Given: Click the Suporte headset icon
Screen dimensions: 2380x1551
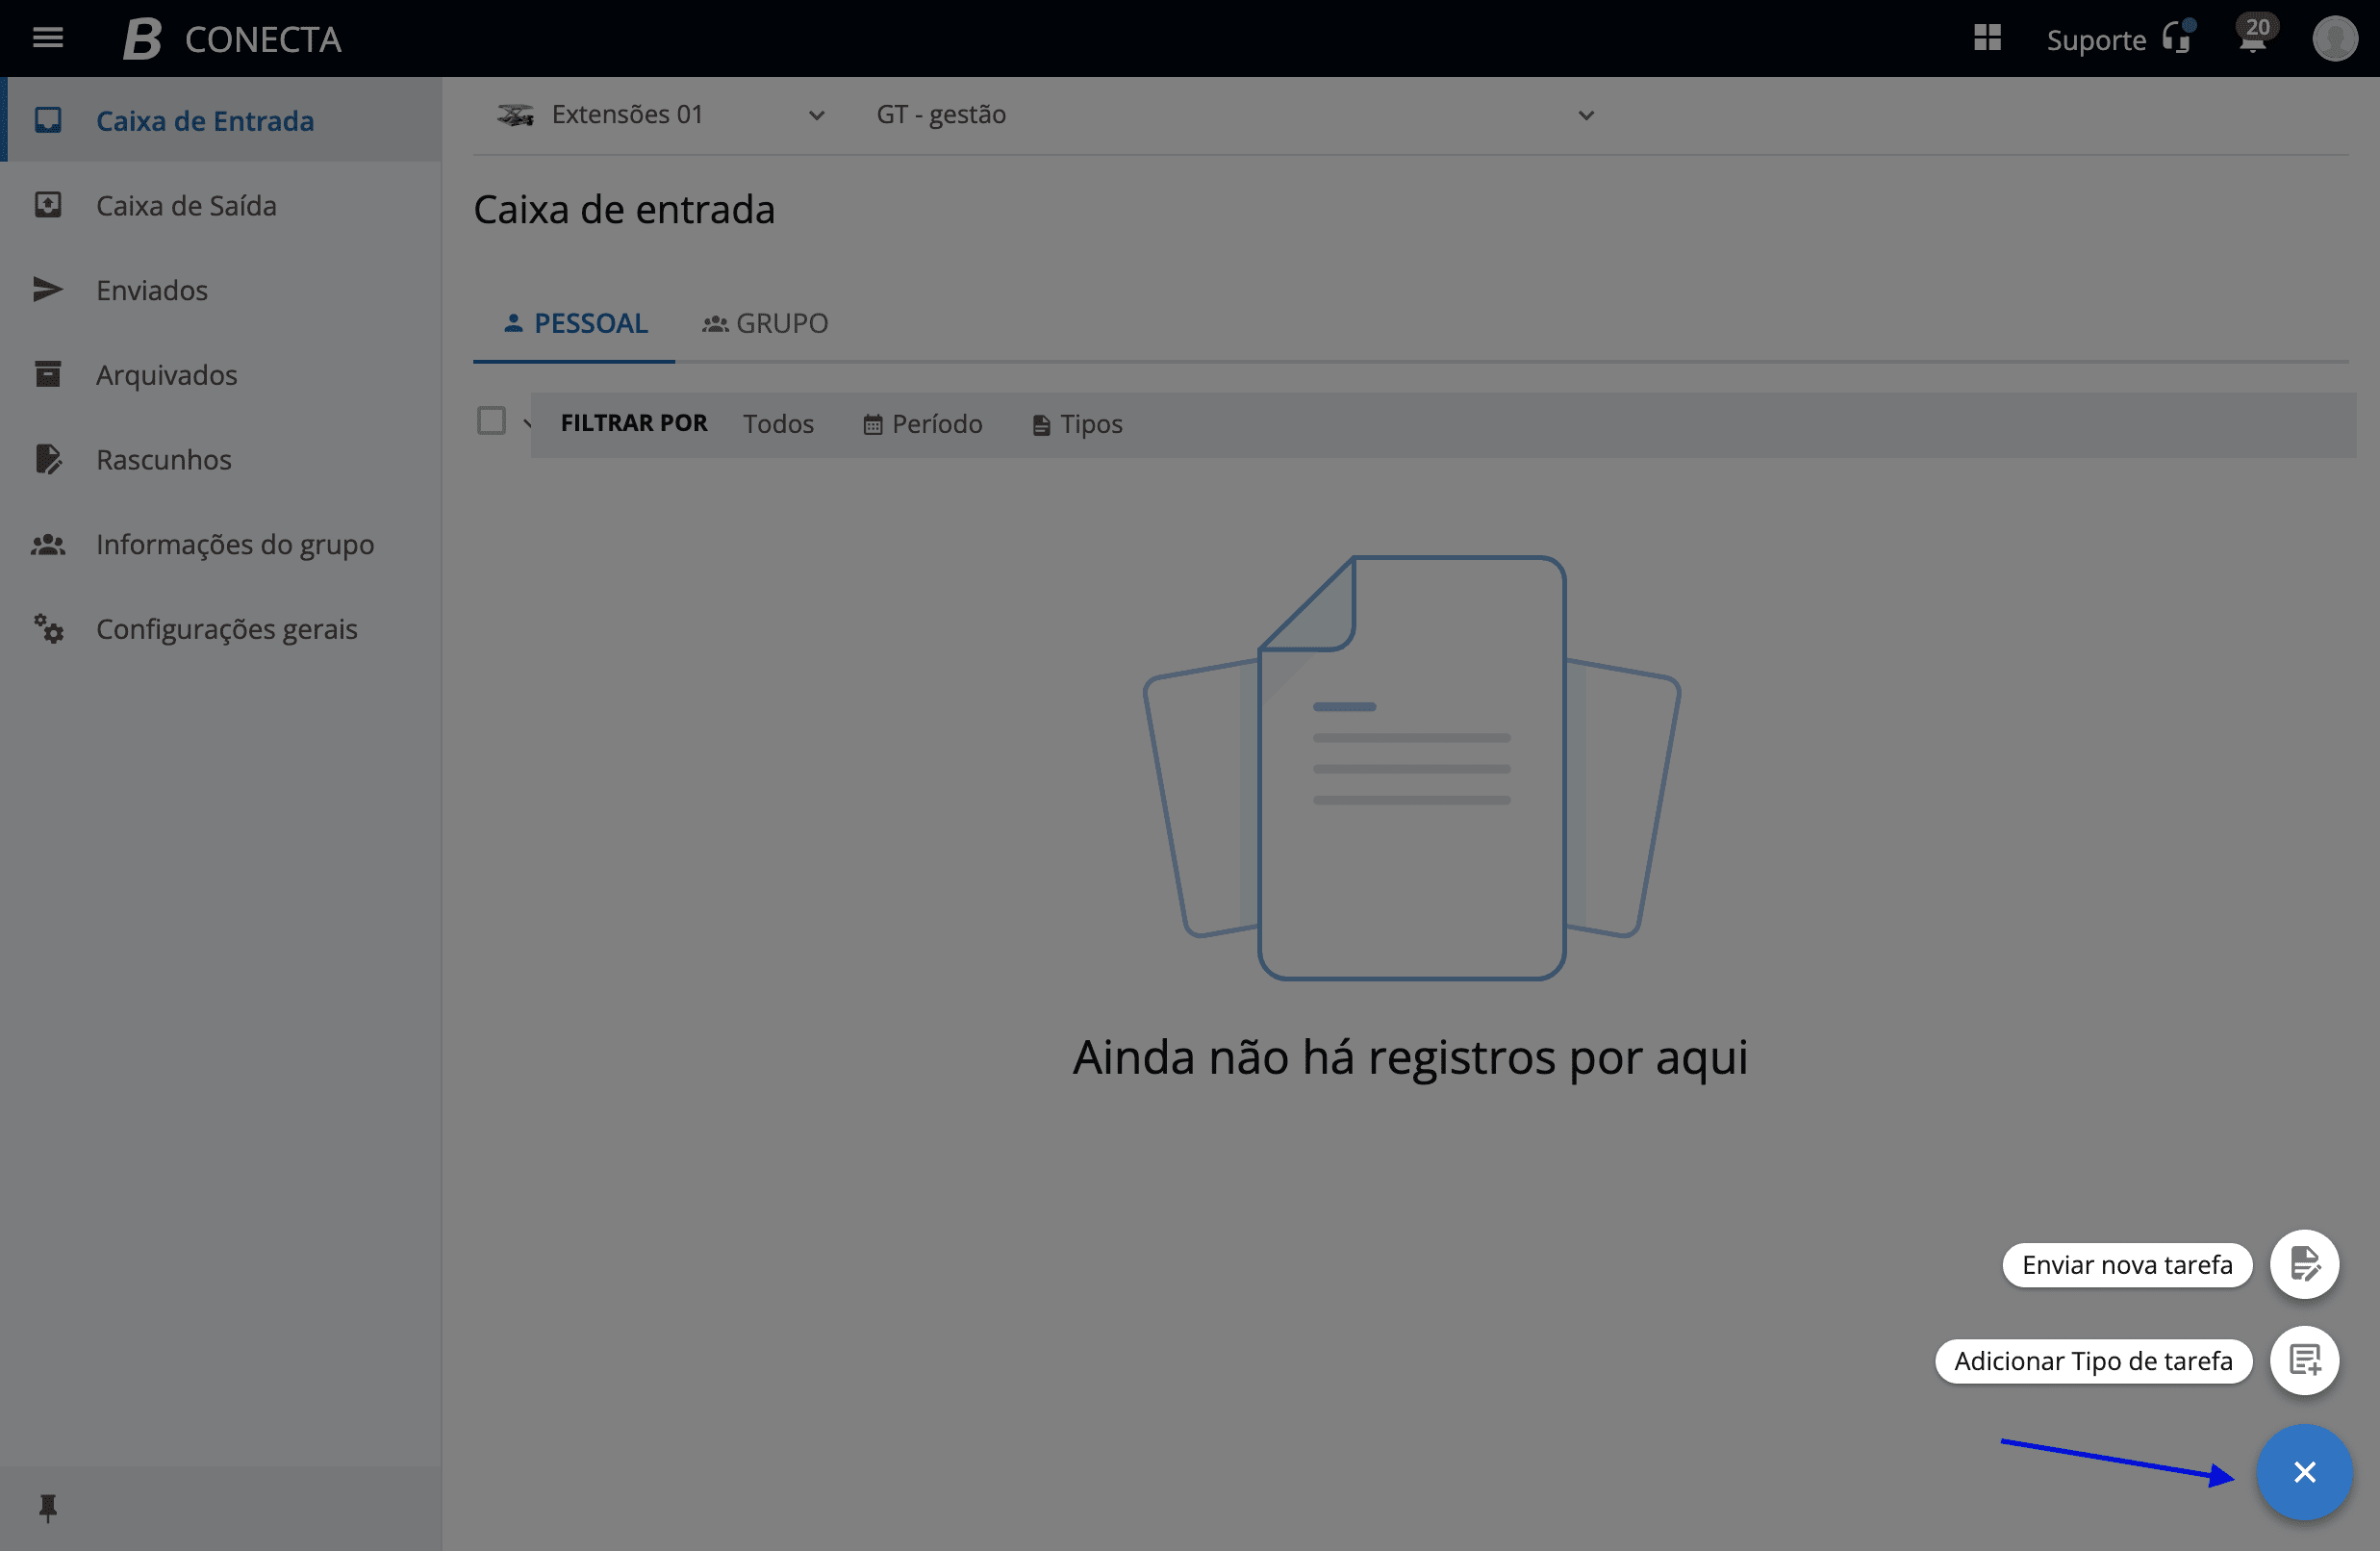Looking at the screenshot, I should (2176, 38).
